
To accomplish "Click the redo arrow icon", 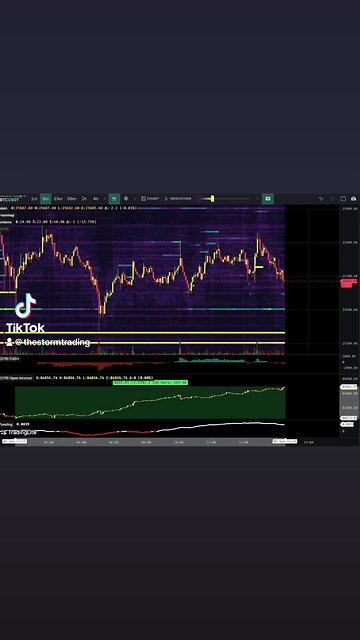I will (332, 199).
